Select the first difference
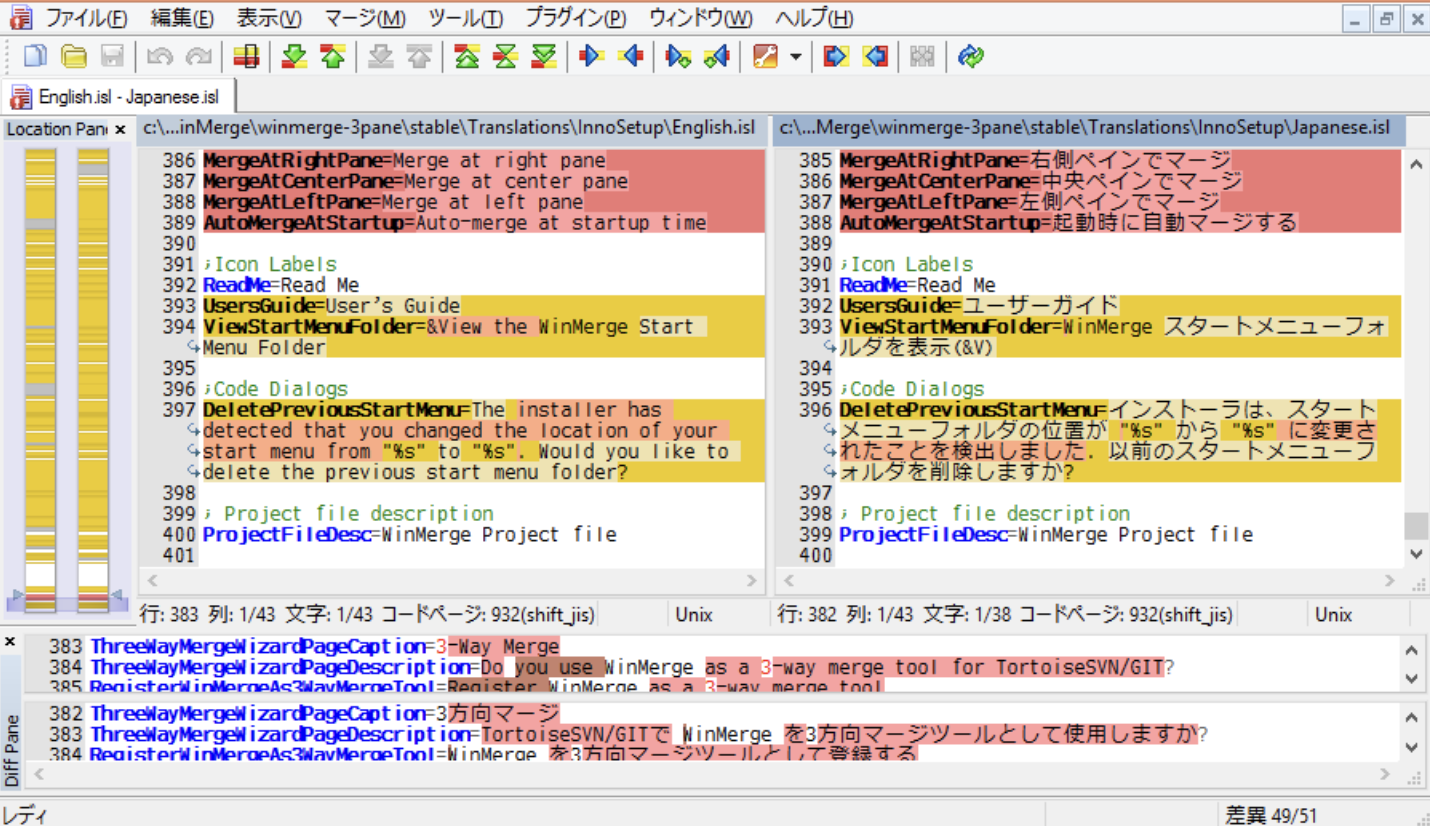Image resolution: width=1430 pixels, height=826 pixels. click(x=466, y=57)
